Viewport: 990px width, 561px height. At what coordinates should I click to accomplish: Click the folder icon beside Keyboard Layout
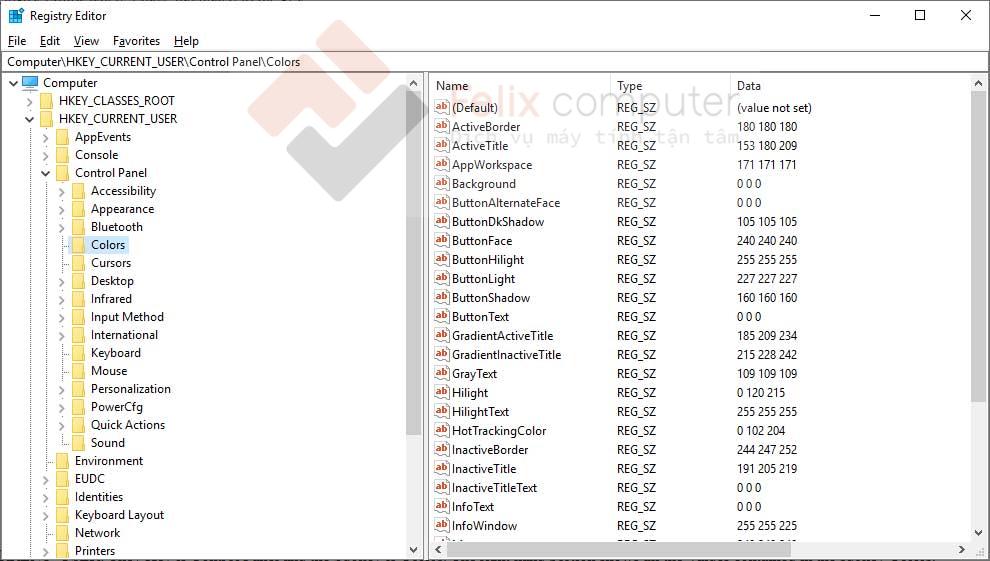62,515
